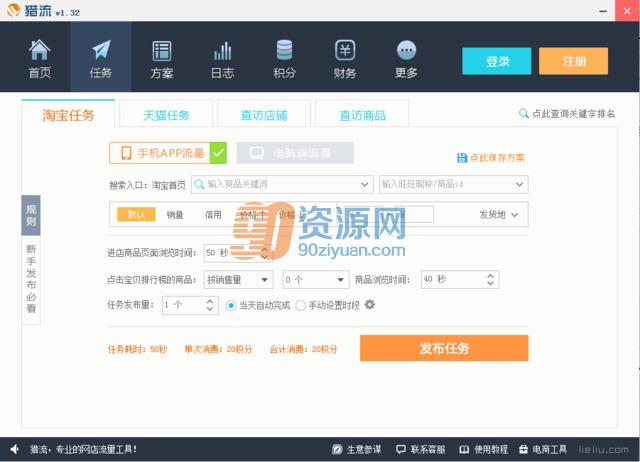
Task: Click the save disk icon
Action: (x=462, y=158)
